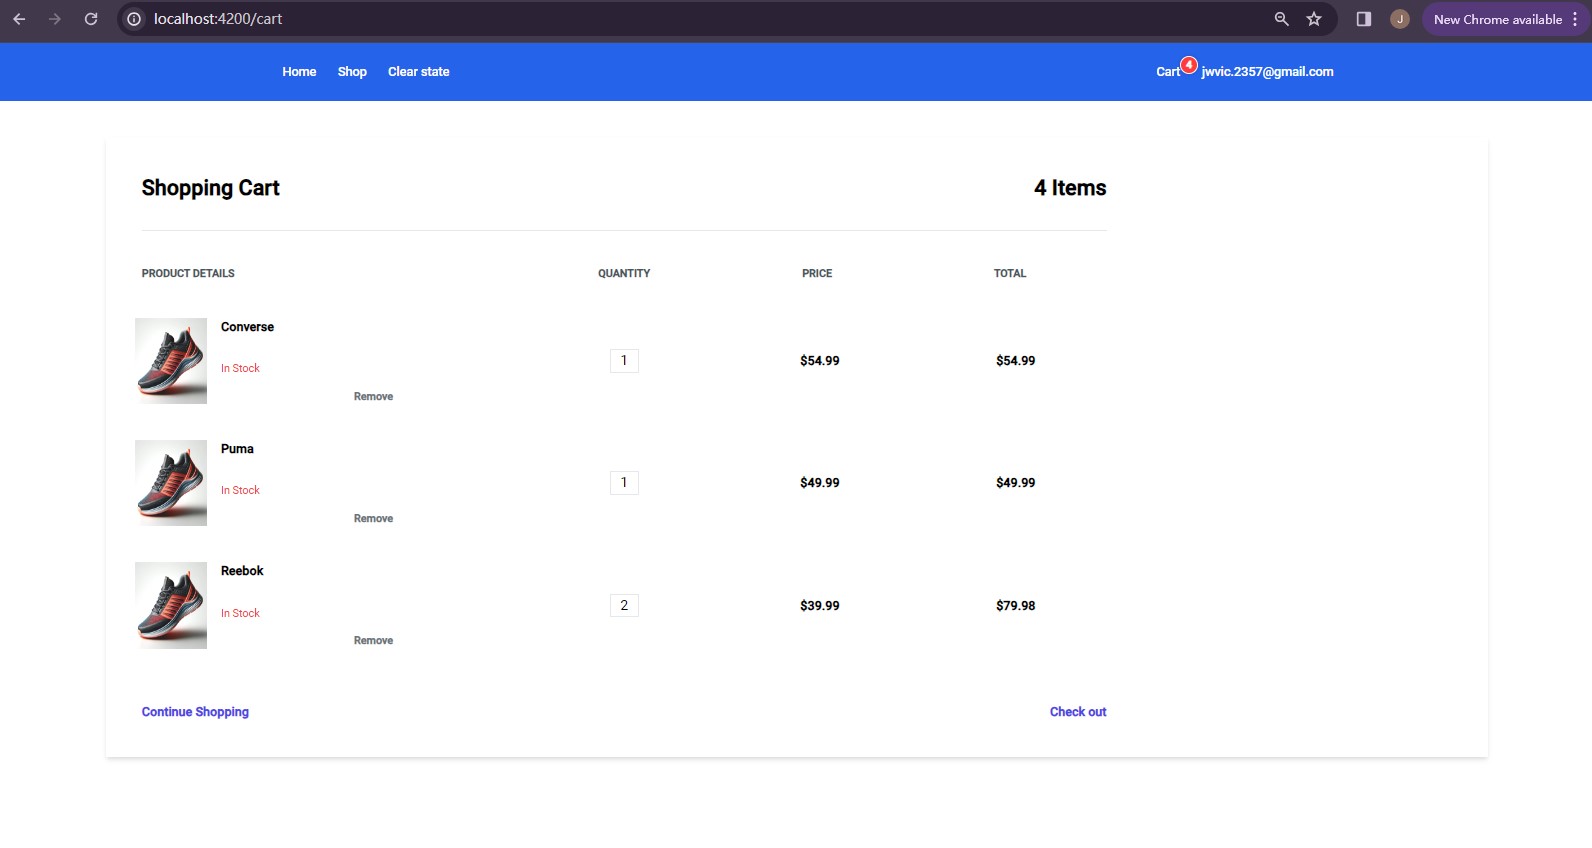
Task: Open the zoom magnifier icon in address bar
Action: [1281, 19]
